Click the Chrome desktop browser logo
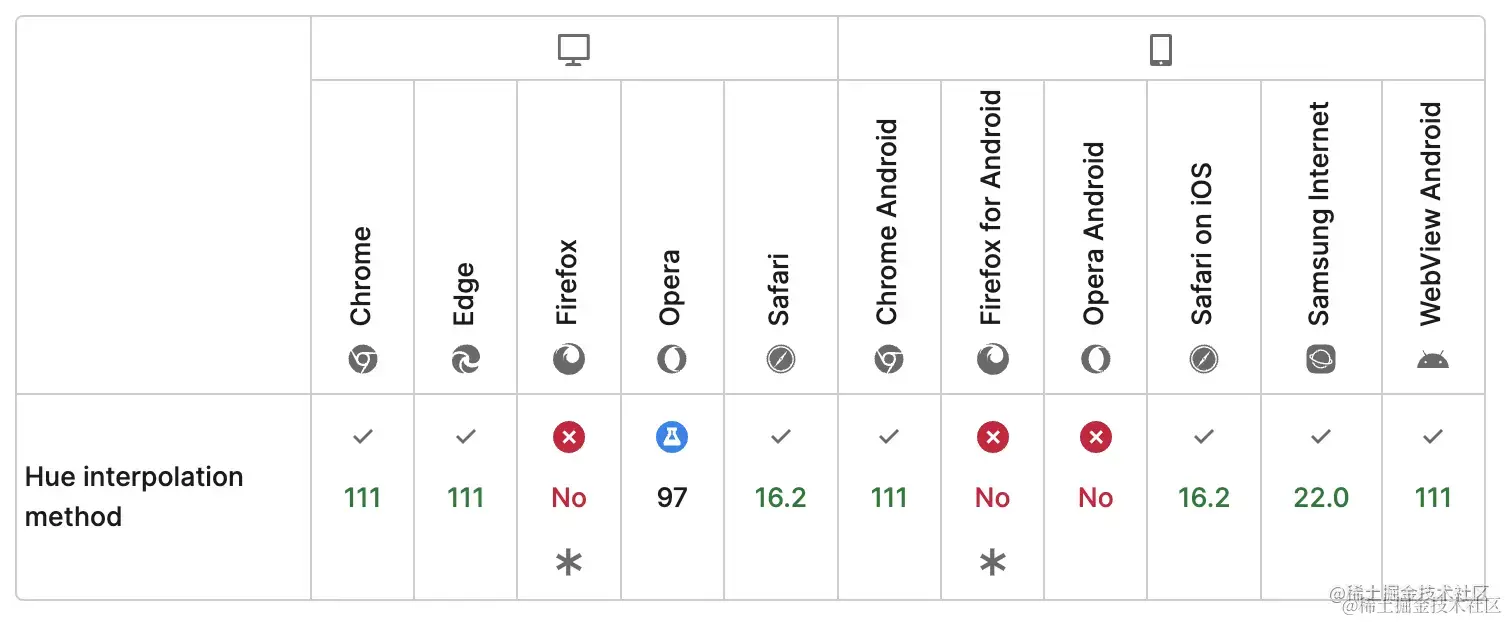The height and width of the screenshot is (622, 1508). tap(362, 359)
